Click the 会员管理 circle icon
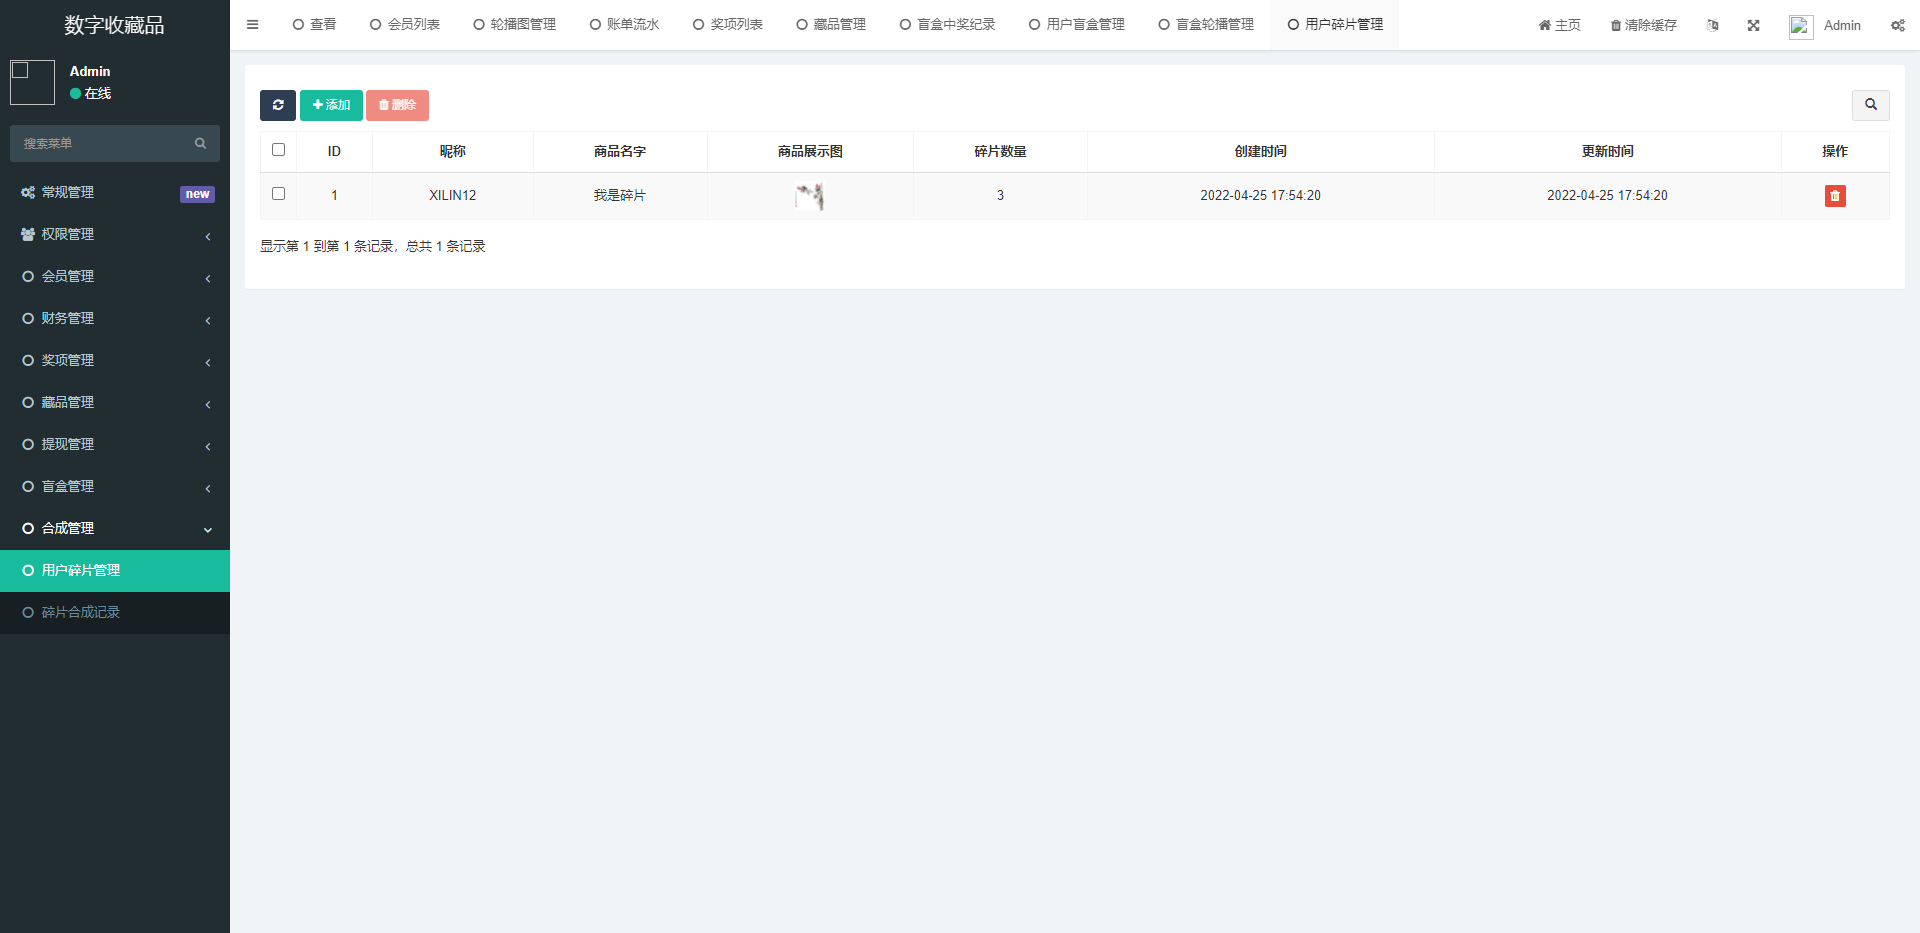Viewport: 1920px width, 933px height. 28,276
